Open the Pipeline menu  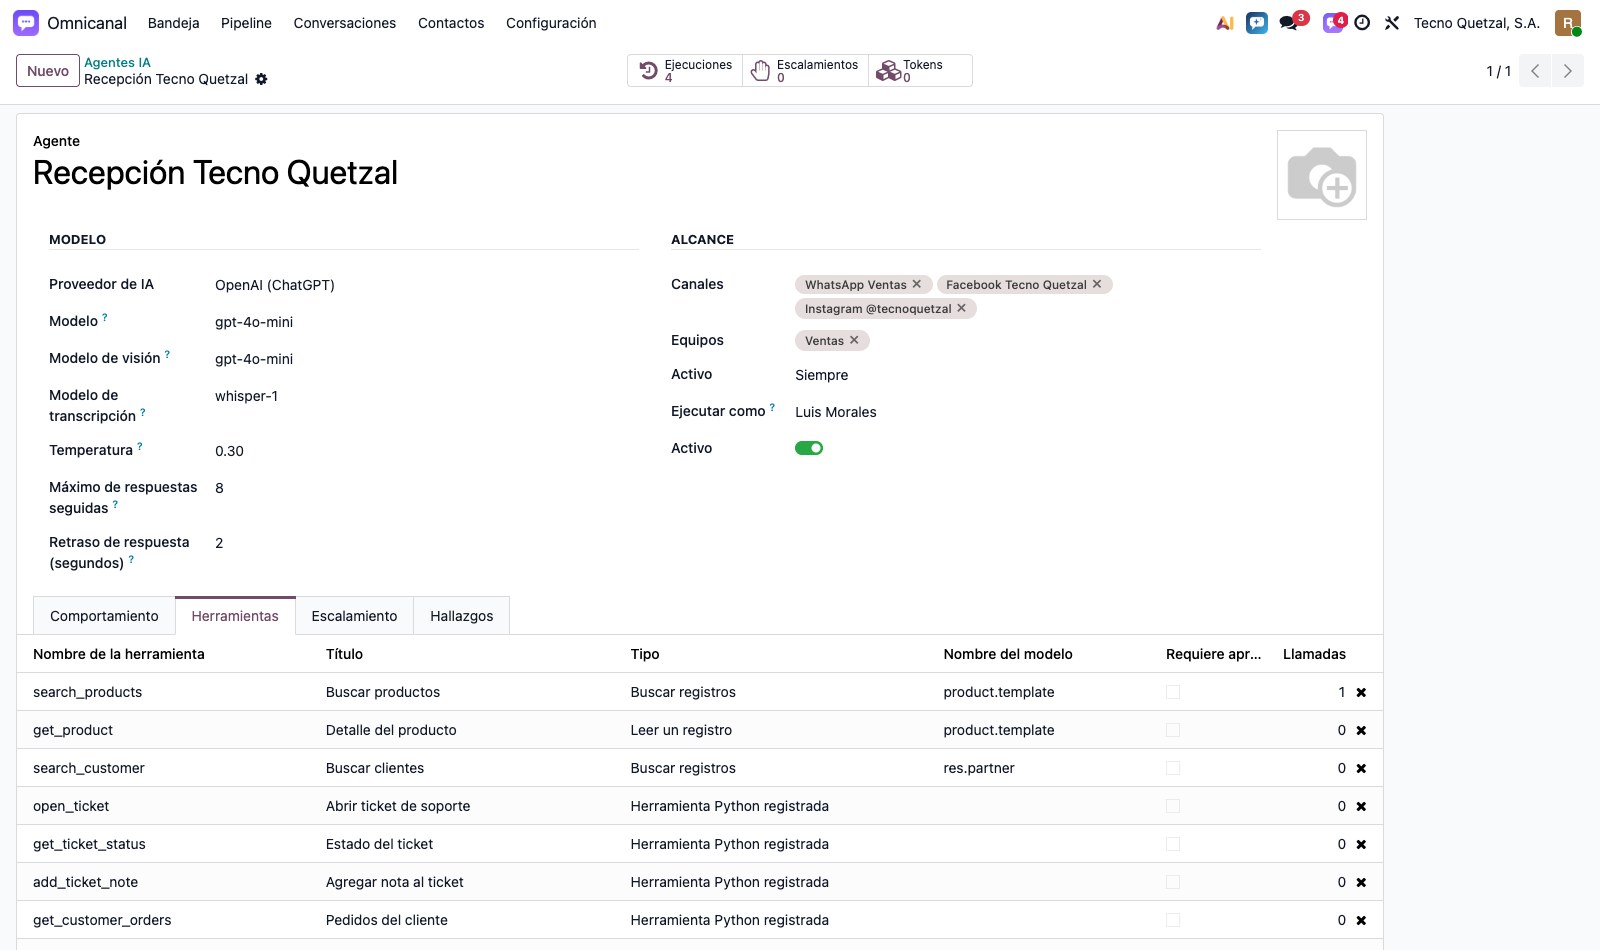click(x=246, y=23)
